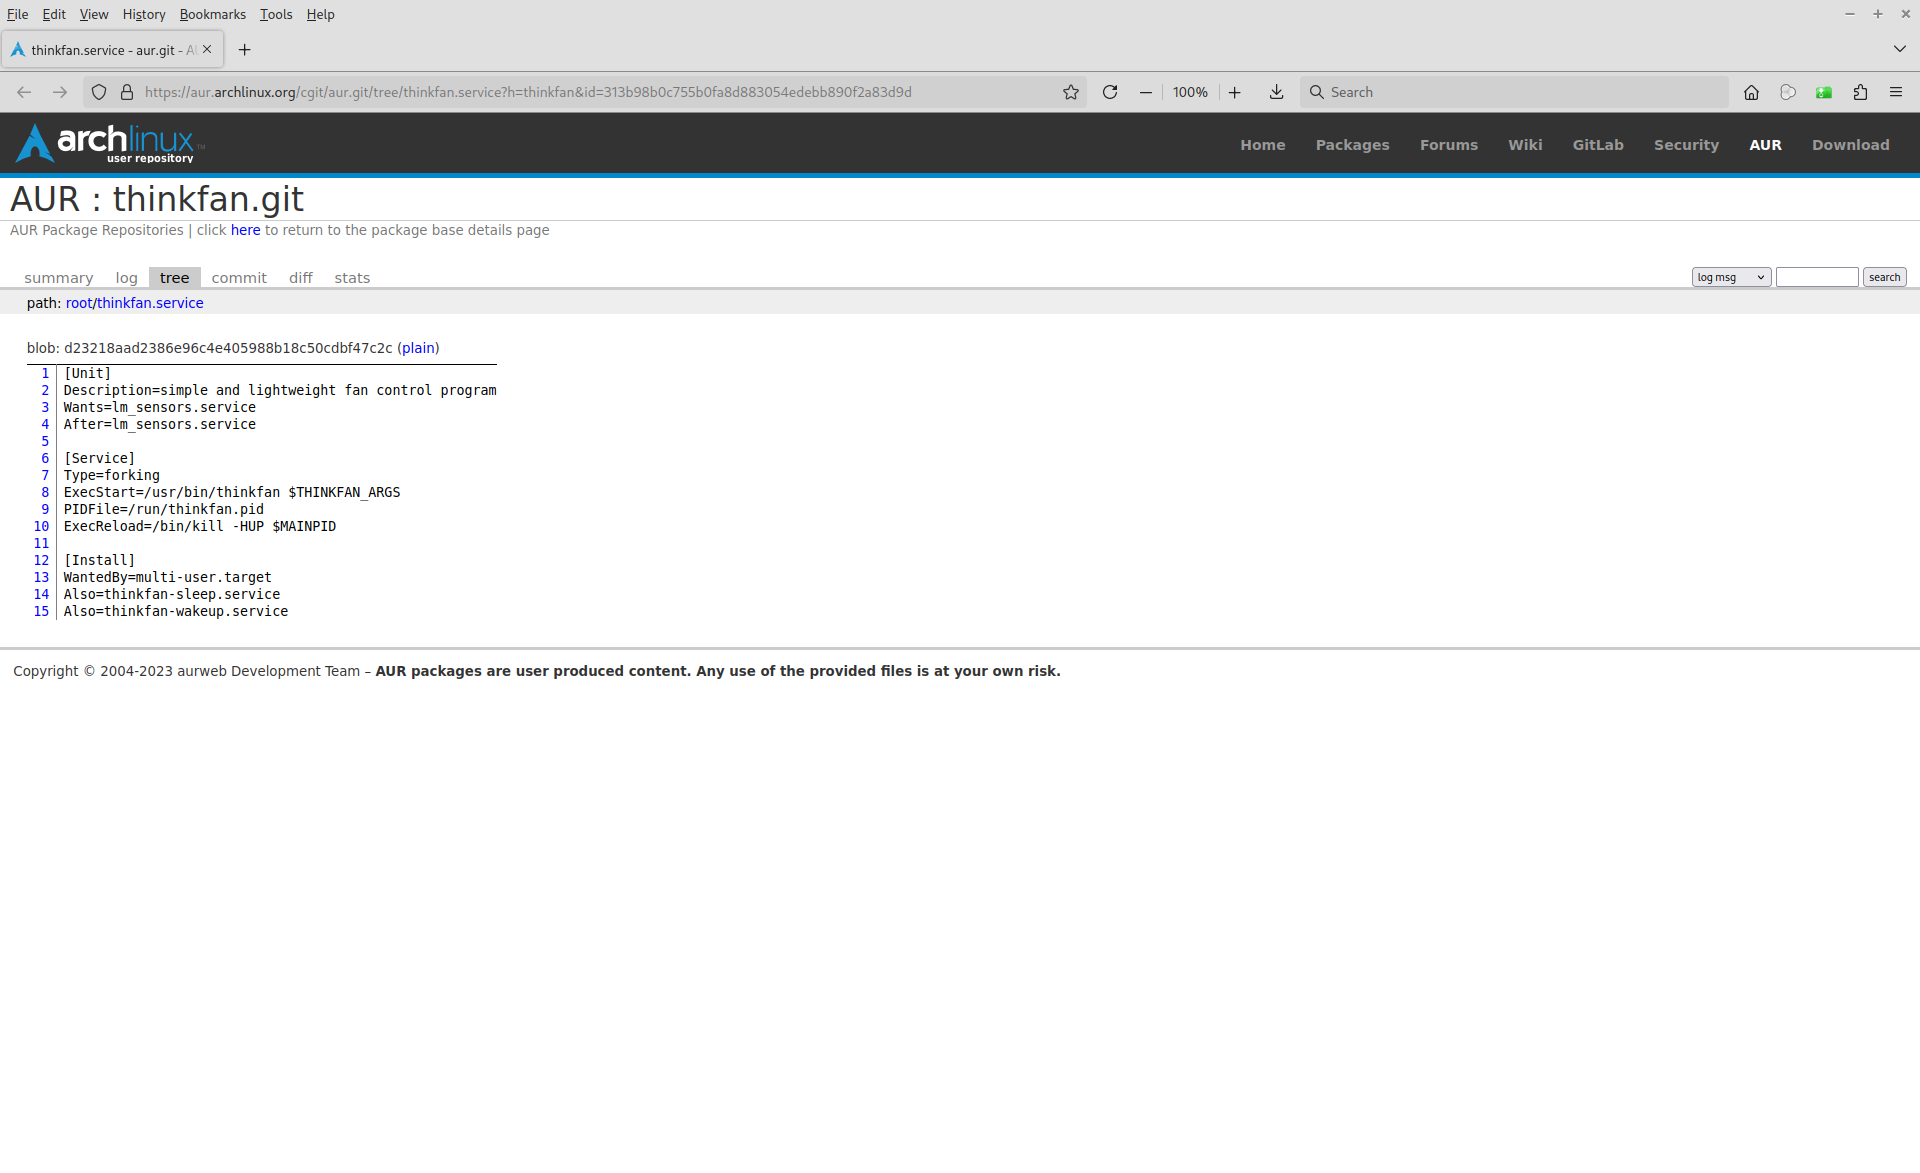Jump to line number 15
Viewport: 1920px width, 1173px height.
point(41,611)
